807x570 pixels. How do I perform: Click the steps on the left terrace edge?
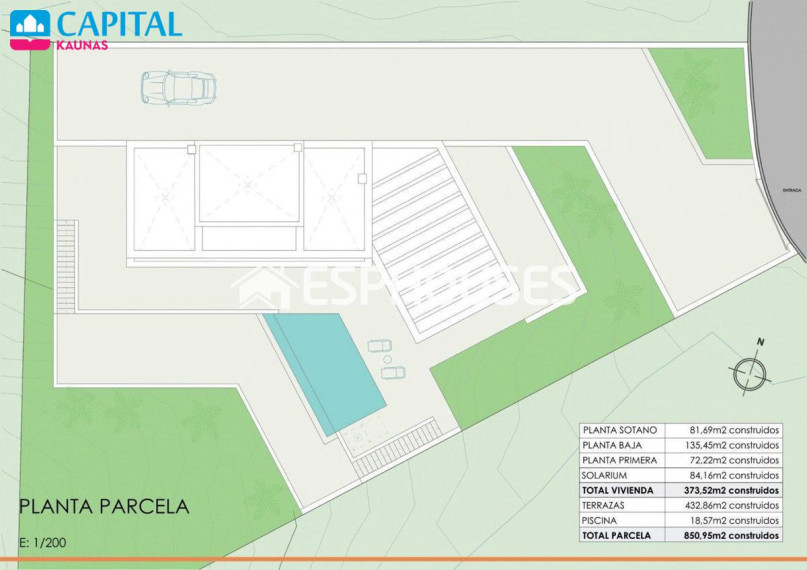click(x=66, y=266)
